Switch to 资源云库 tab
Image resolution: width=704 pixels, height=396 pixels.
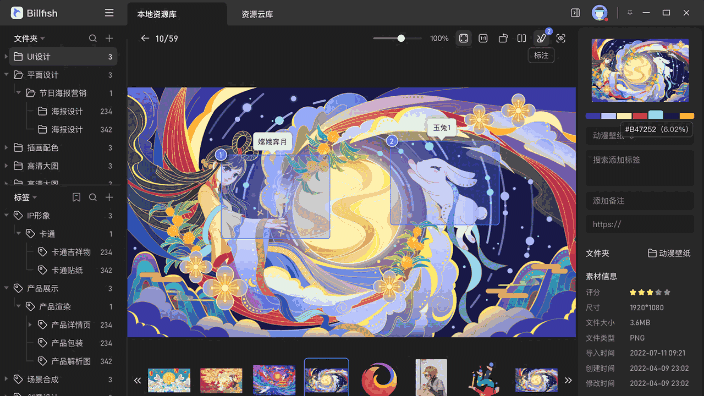point(257,14)
